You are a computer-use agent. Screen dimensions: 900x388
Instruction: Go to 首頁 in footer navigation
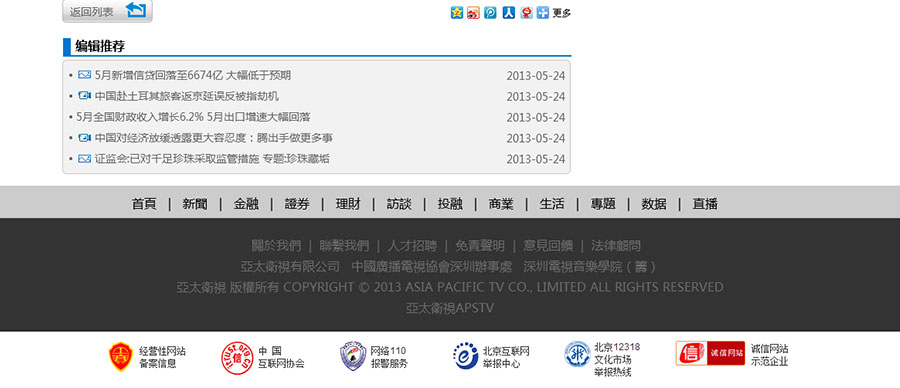(x=144, y=204)
